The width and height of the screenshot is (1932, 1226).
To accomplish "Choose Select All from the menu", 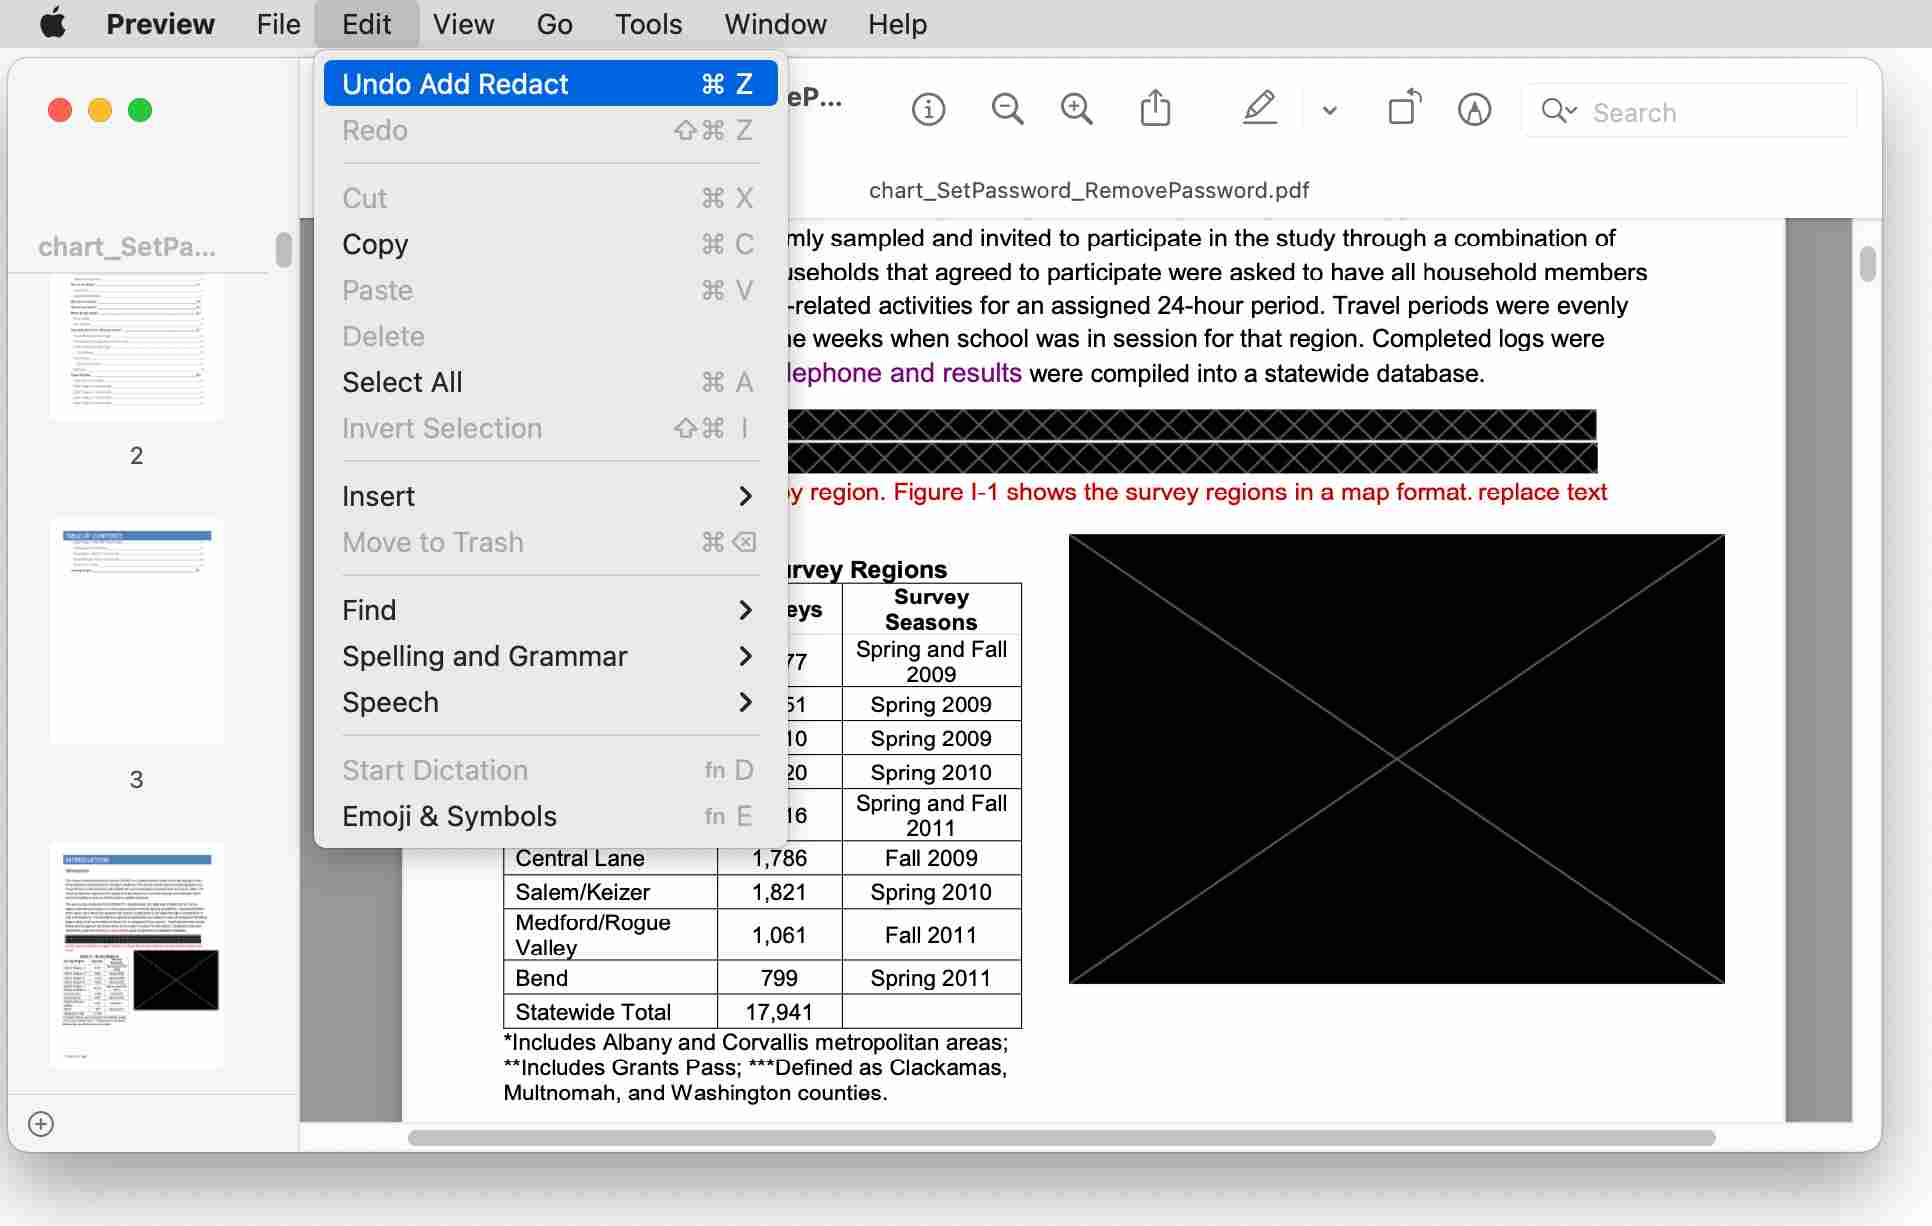I will point(402,381).
